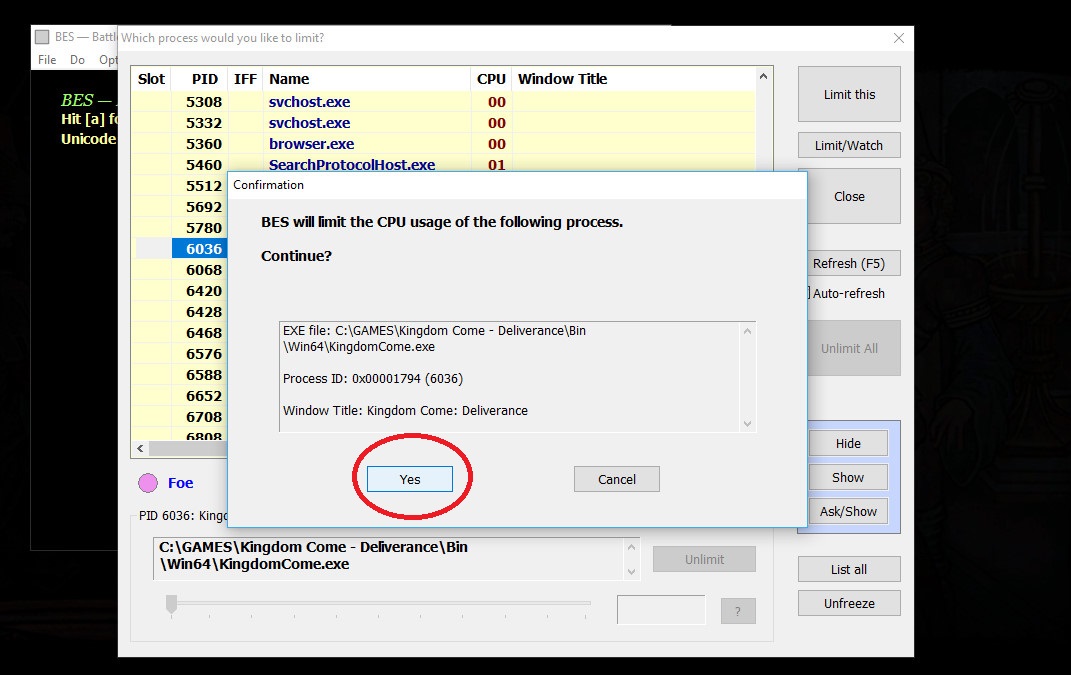Click the Limit/Watch button
Viewport: 1071px width, 675px height.
coord(849,145)
